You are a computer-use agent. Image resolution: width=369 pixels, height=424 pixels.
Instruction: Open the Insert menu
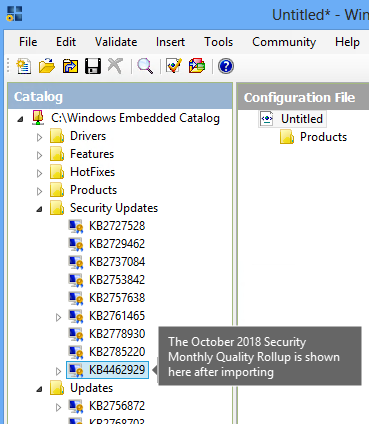[x=170, y=42]
